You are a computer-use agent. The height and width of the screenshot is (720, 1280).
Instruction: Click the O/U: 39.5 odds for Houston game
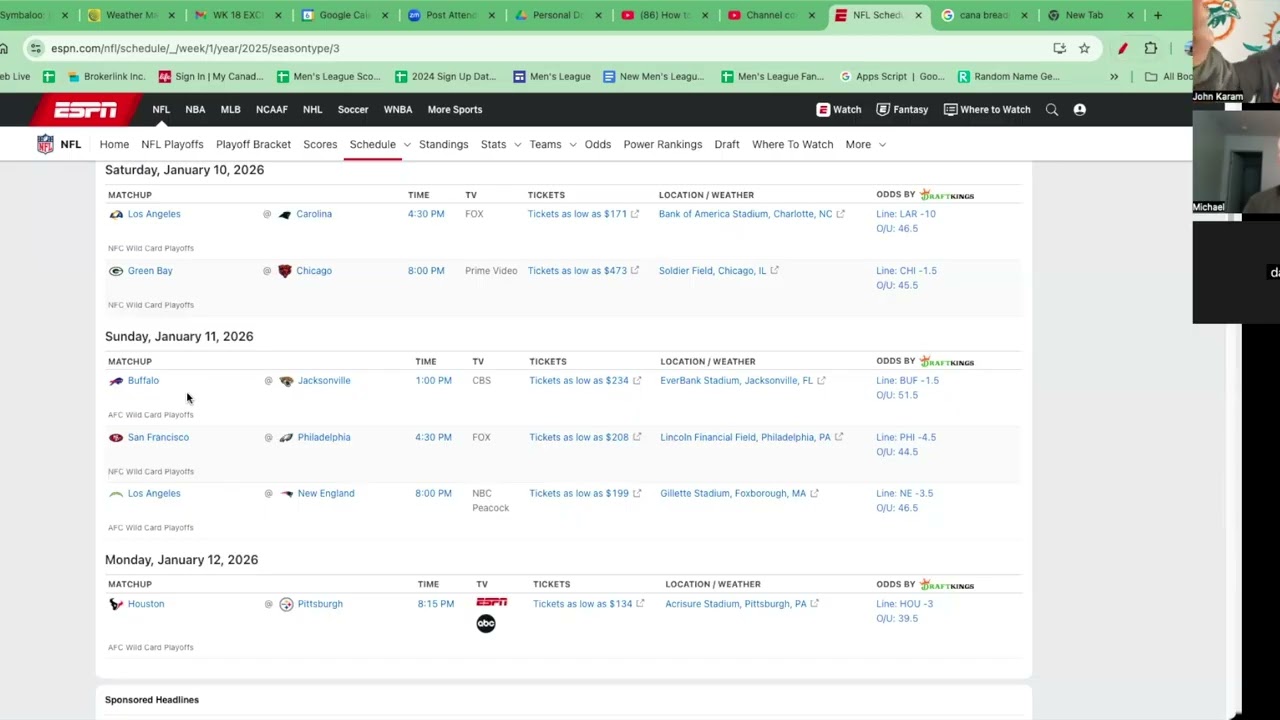pos(897,619)
